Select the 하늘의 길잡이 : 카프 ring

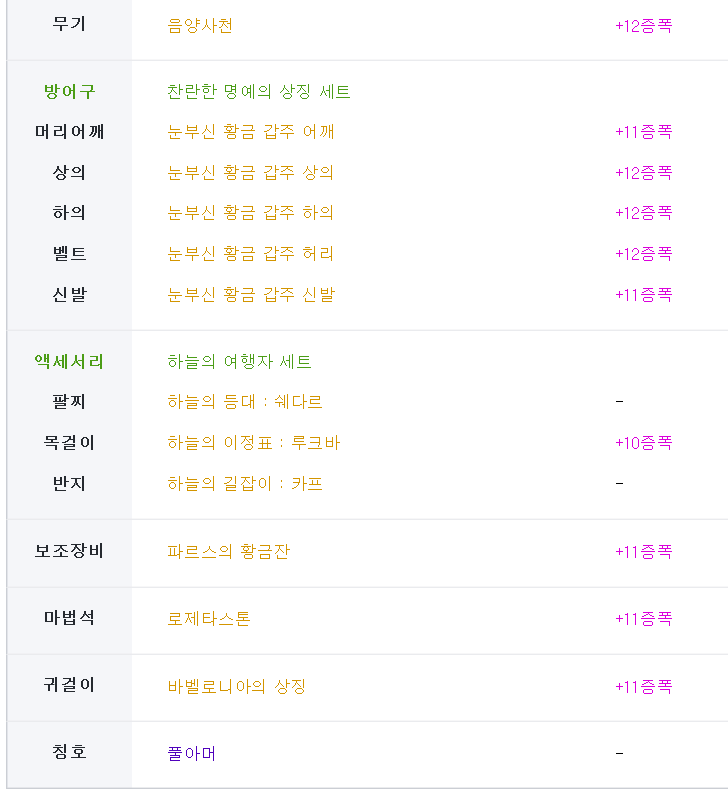(x=245, y=484)
